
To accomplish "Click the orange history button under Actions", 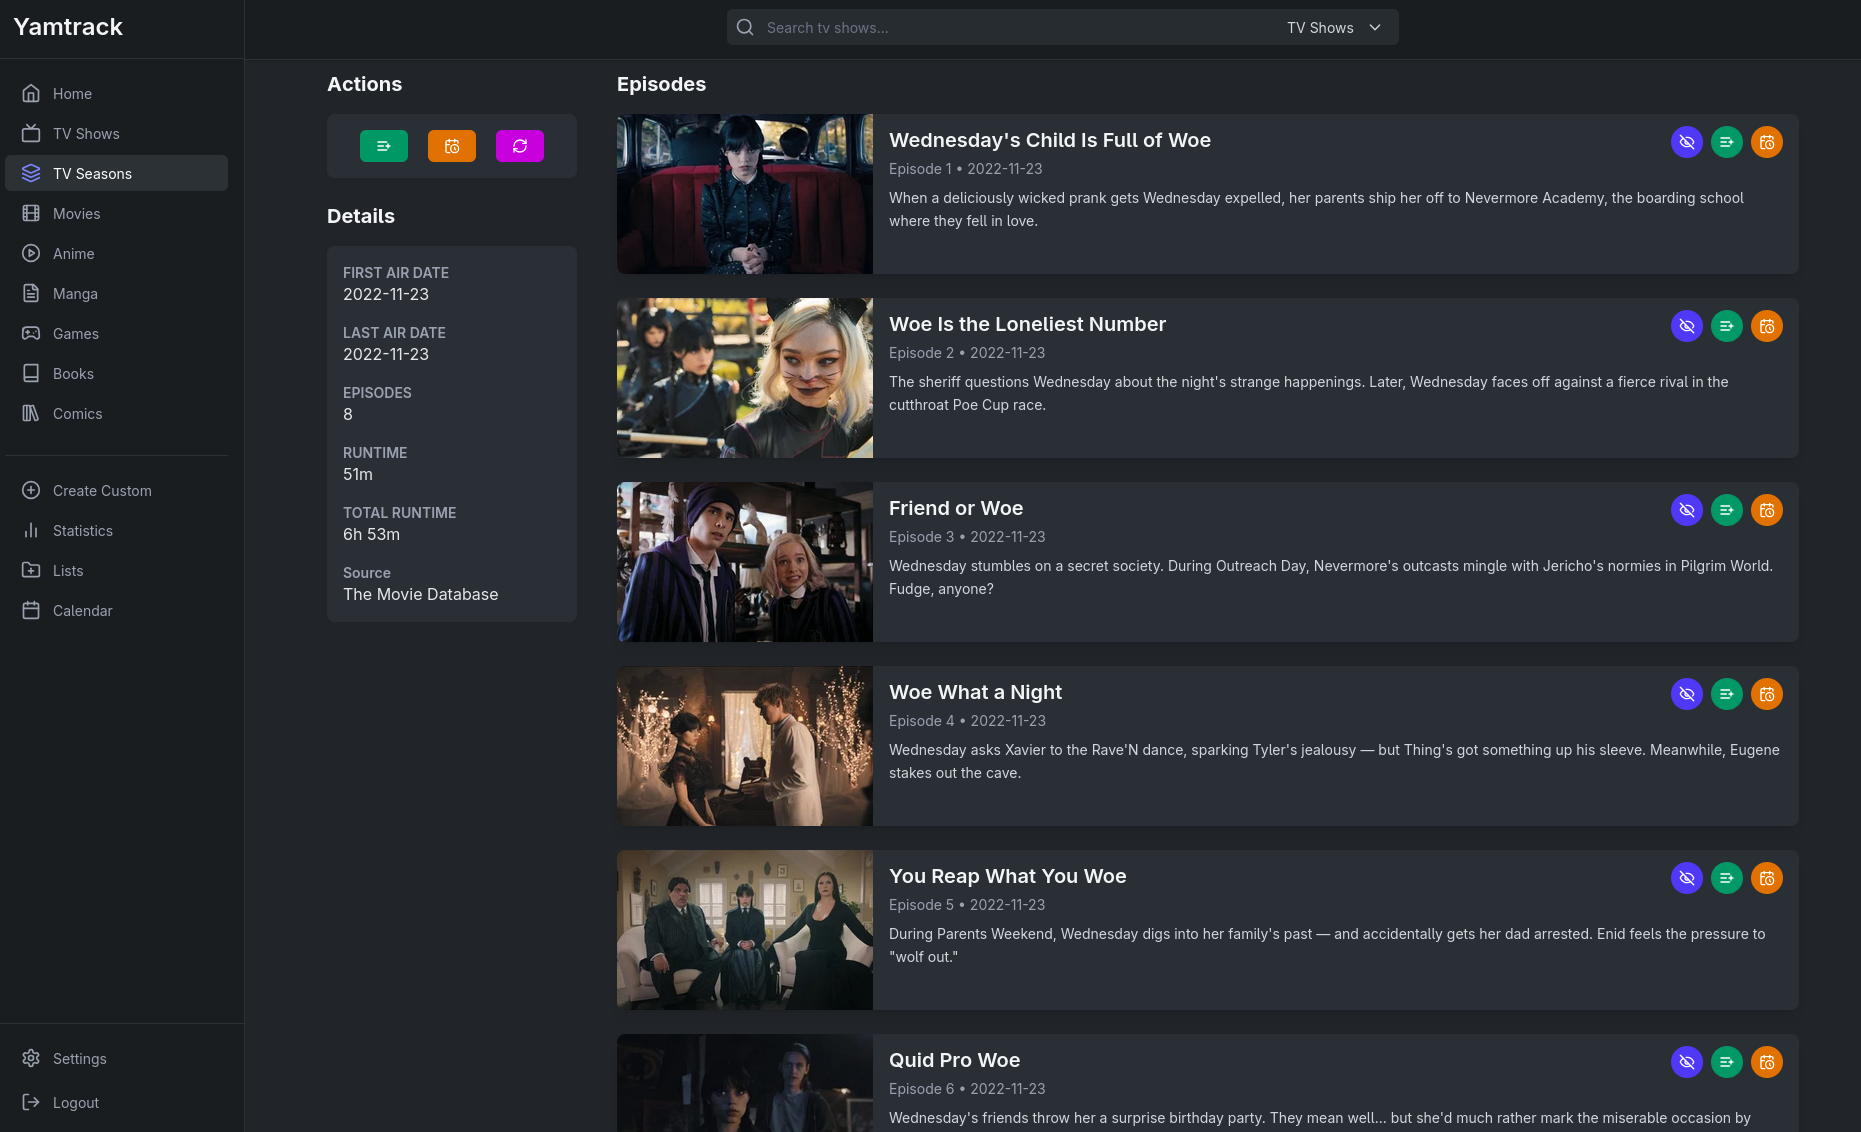I will coord(452,146).
